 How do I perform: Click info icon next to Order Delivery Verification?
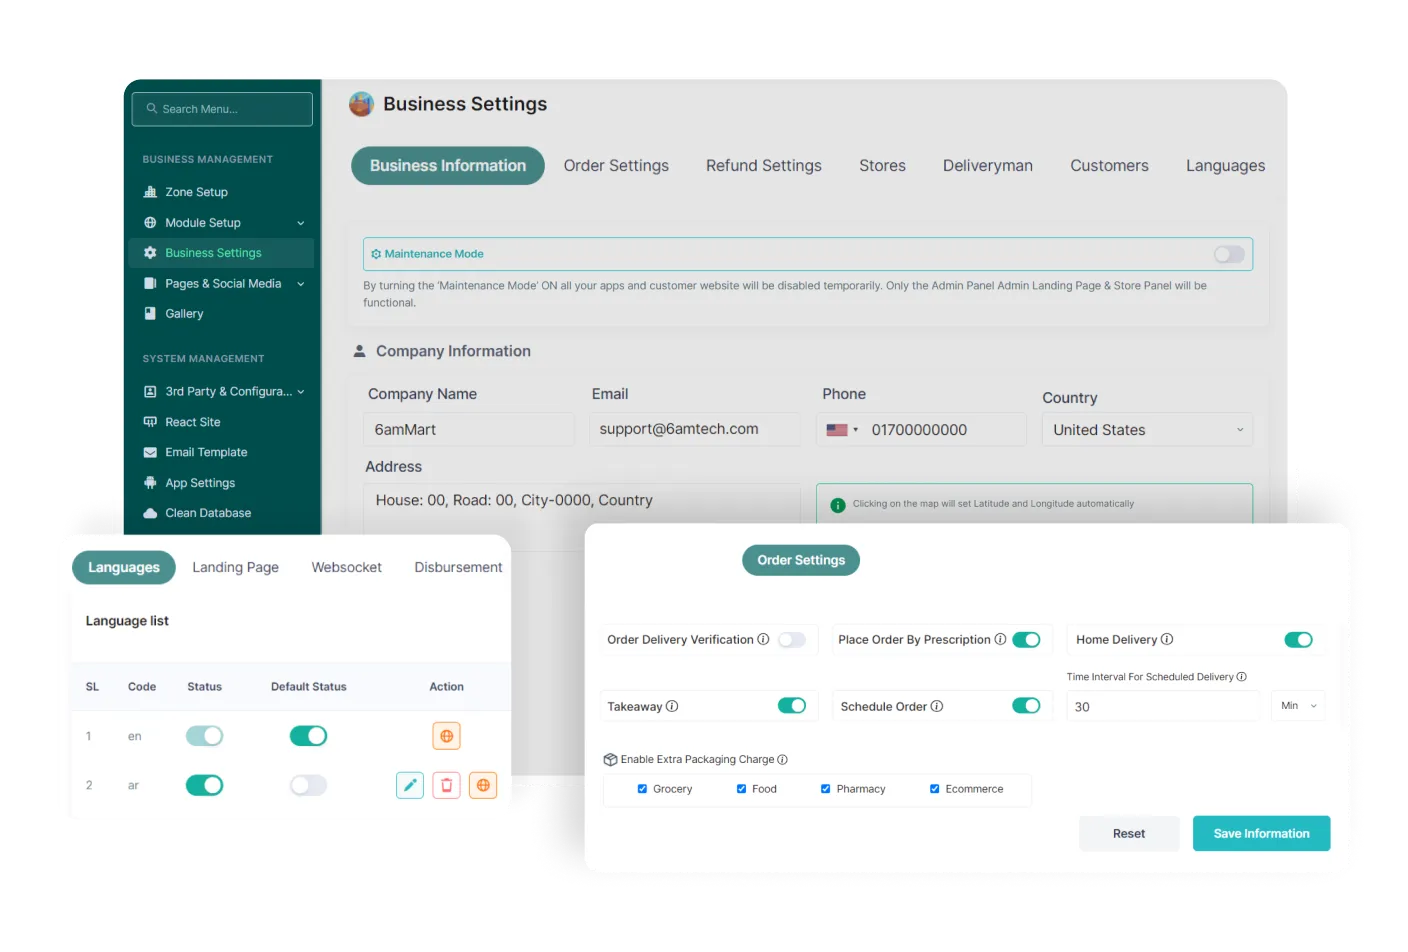(x=763, y=639)
